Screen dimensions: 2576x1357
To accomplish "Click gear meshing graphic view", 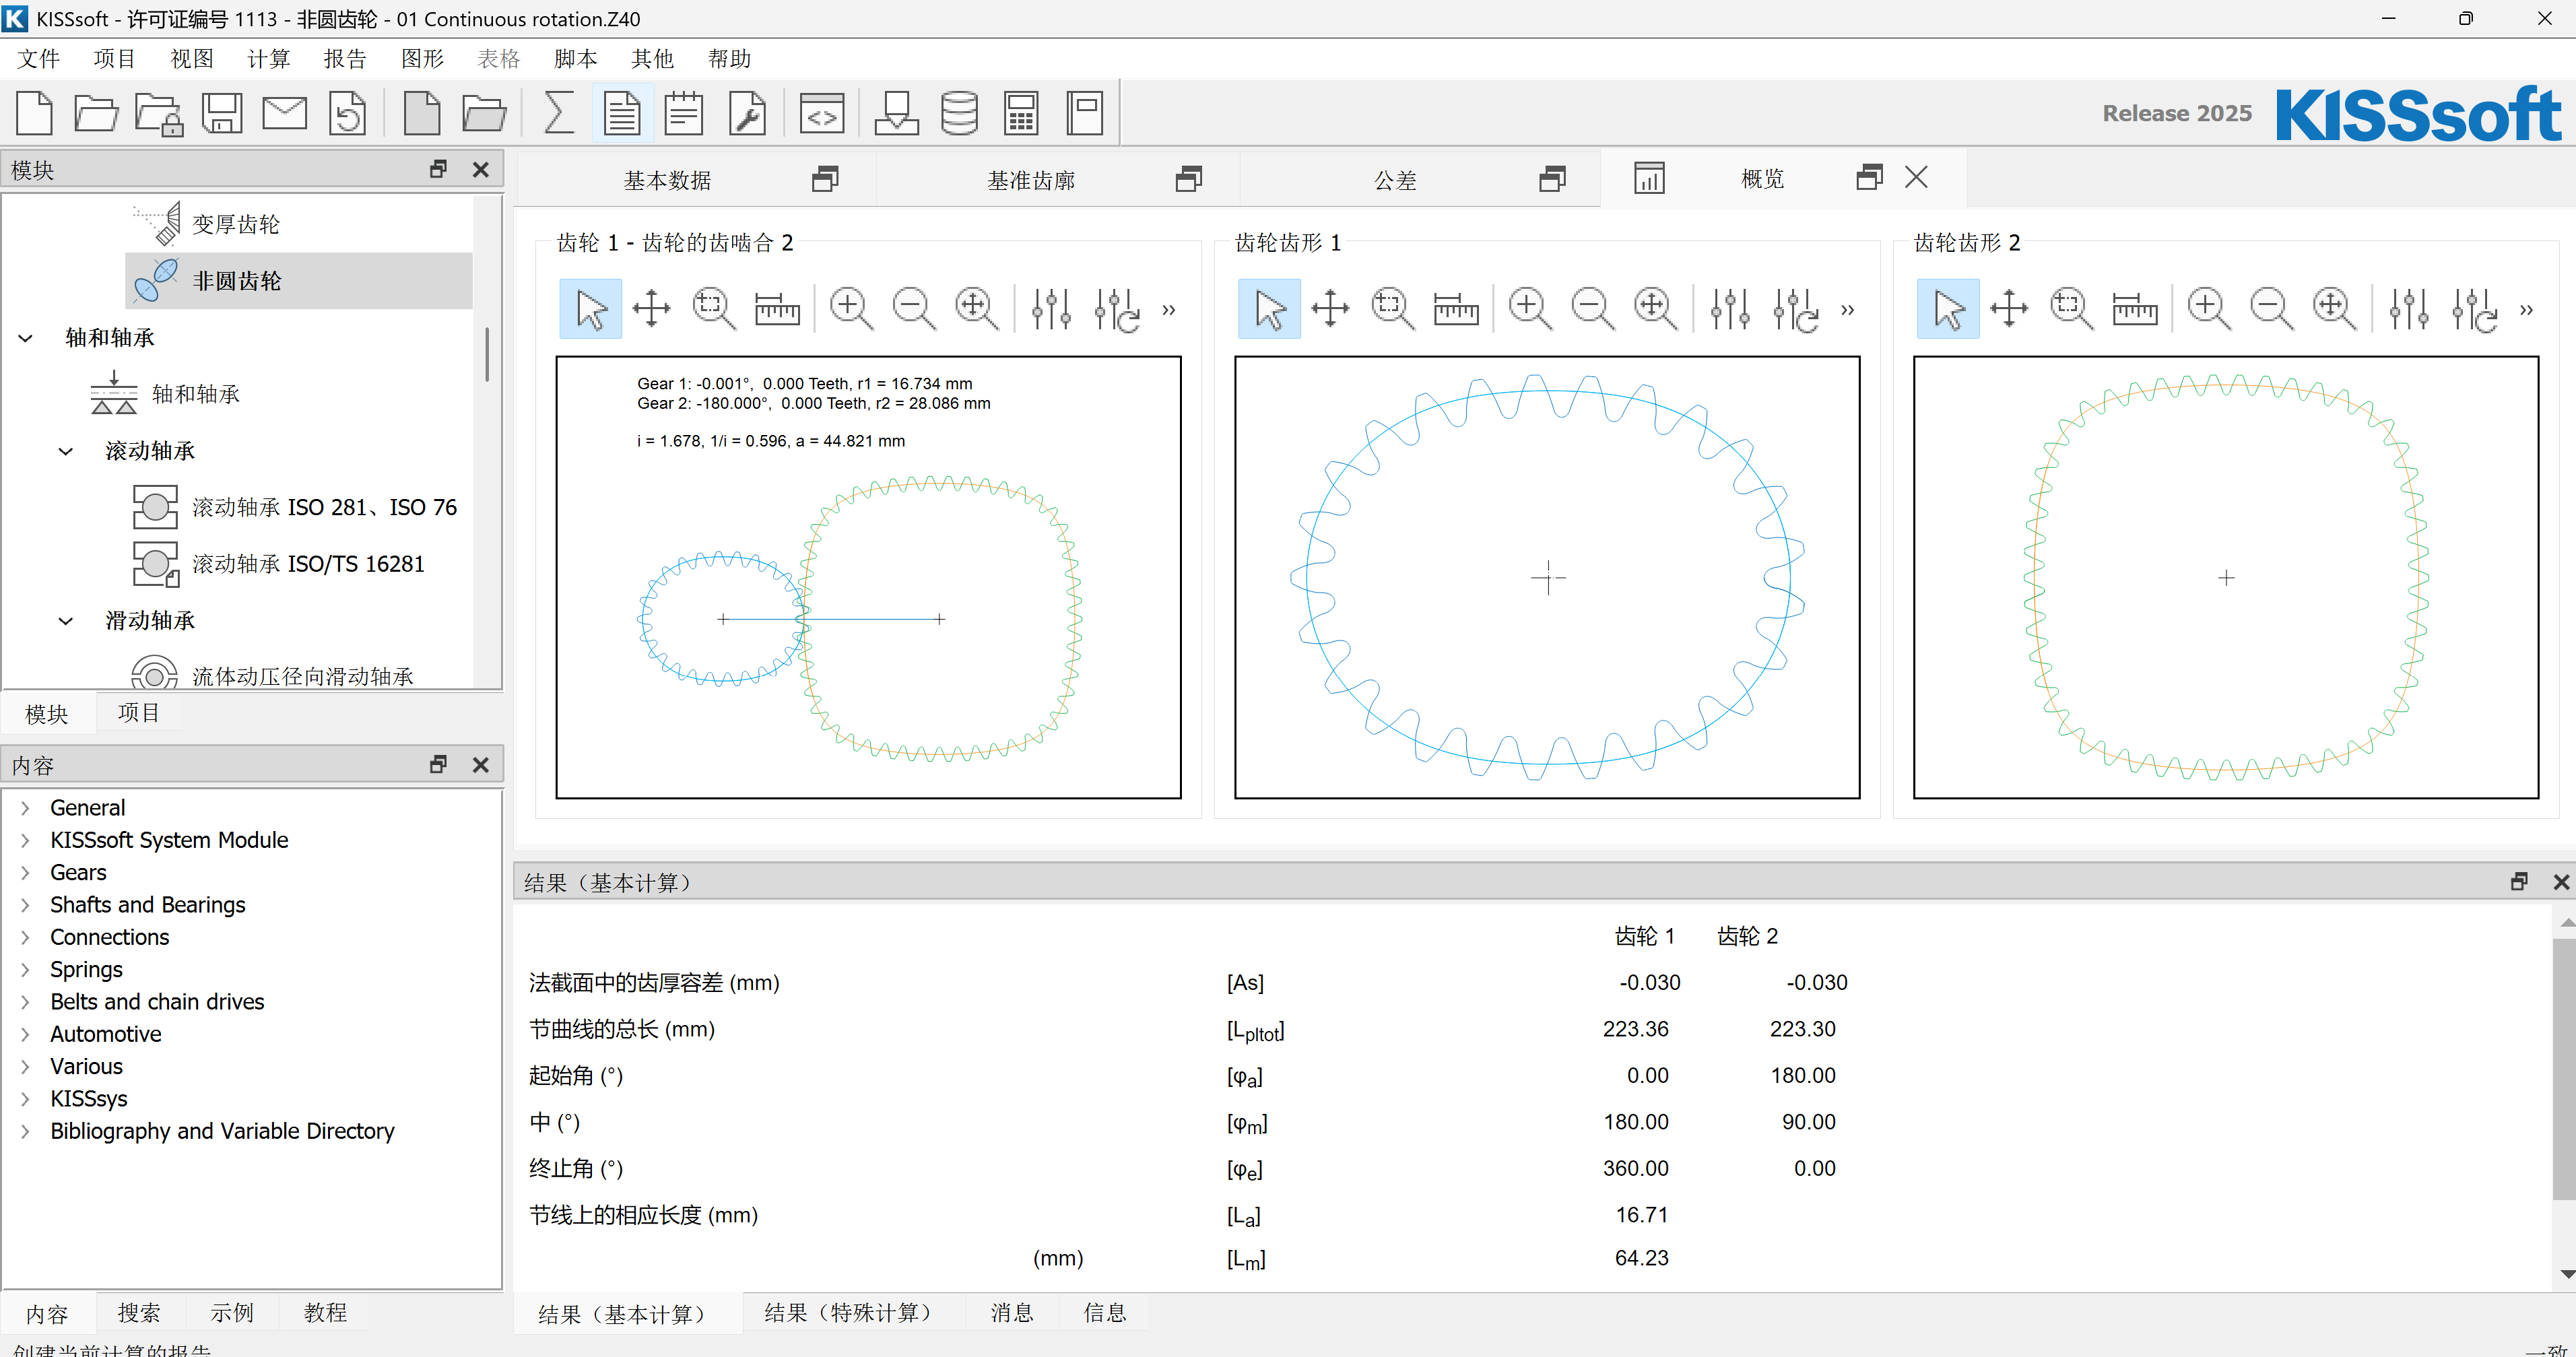I will pyautogui.click(x=868, y=578).
